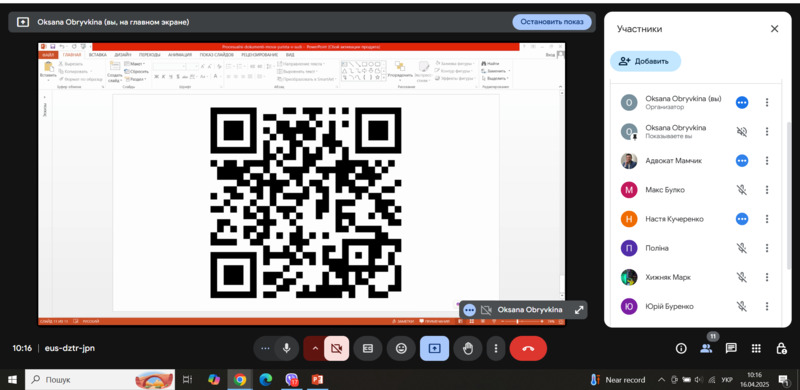Hang up with the red leave call button
The width and height of the screenshot is (800, 390).
tap(528, 349)
